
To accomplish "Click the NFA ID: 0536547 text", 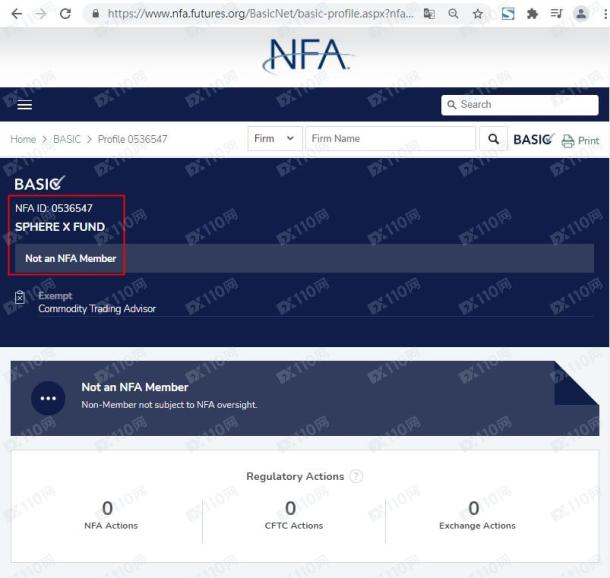I will pyautogui.click(x=54, y=208).
